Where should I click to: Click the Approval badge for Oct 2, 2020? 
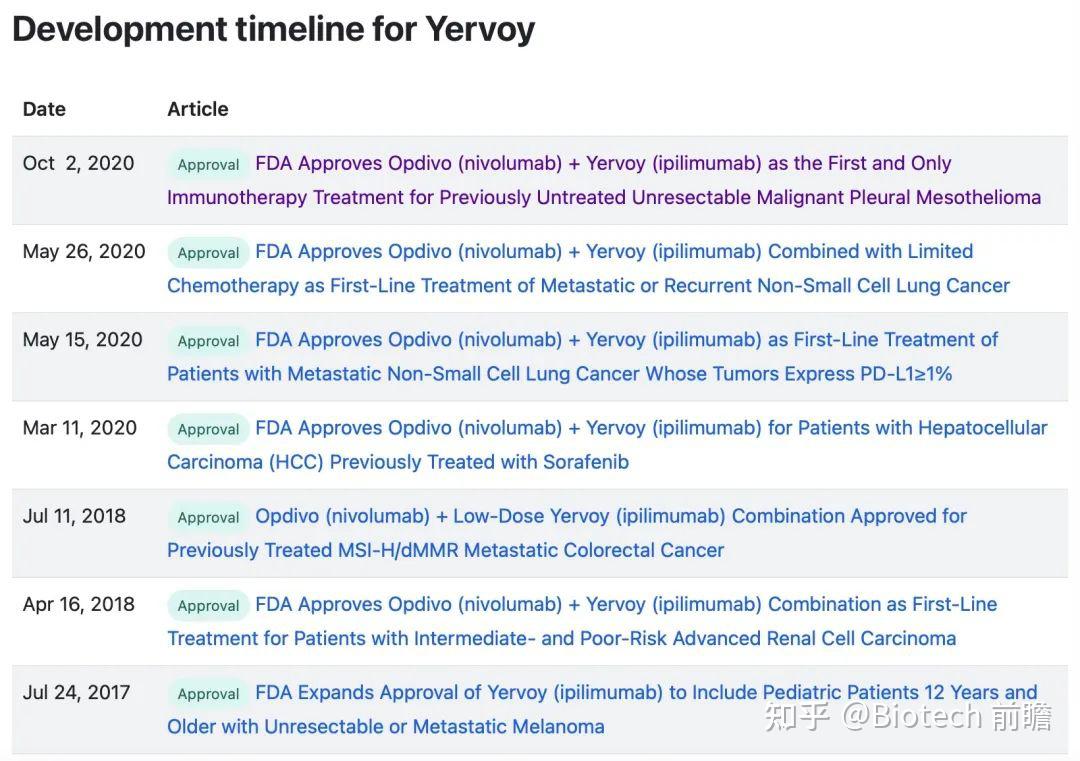208,165
